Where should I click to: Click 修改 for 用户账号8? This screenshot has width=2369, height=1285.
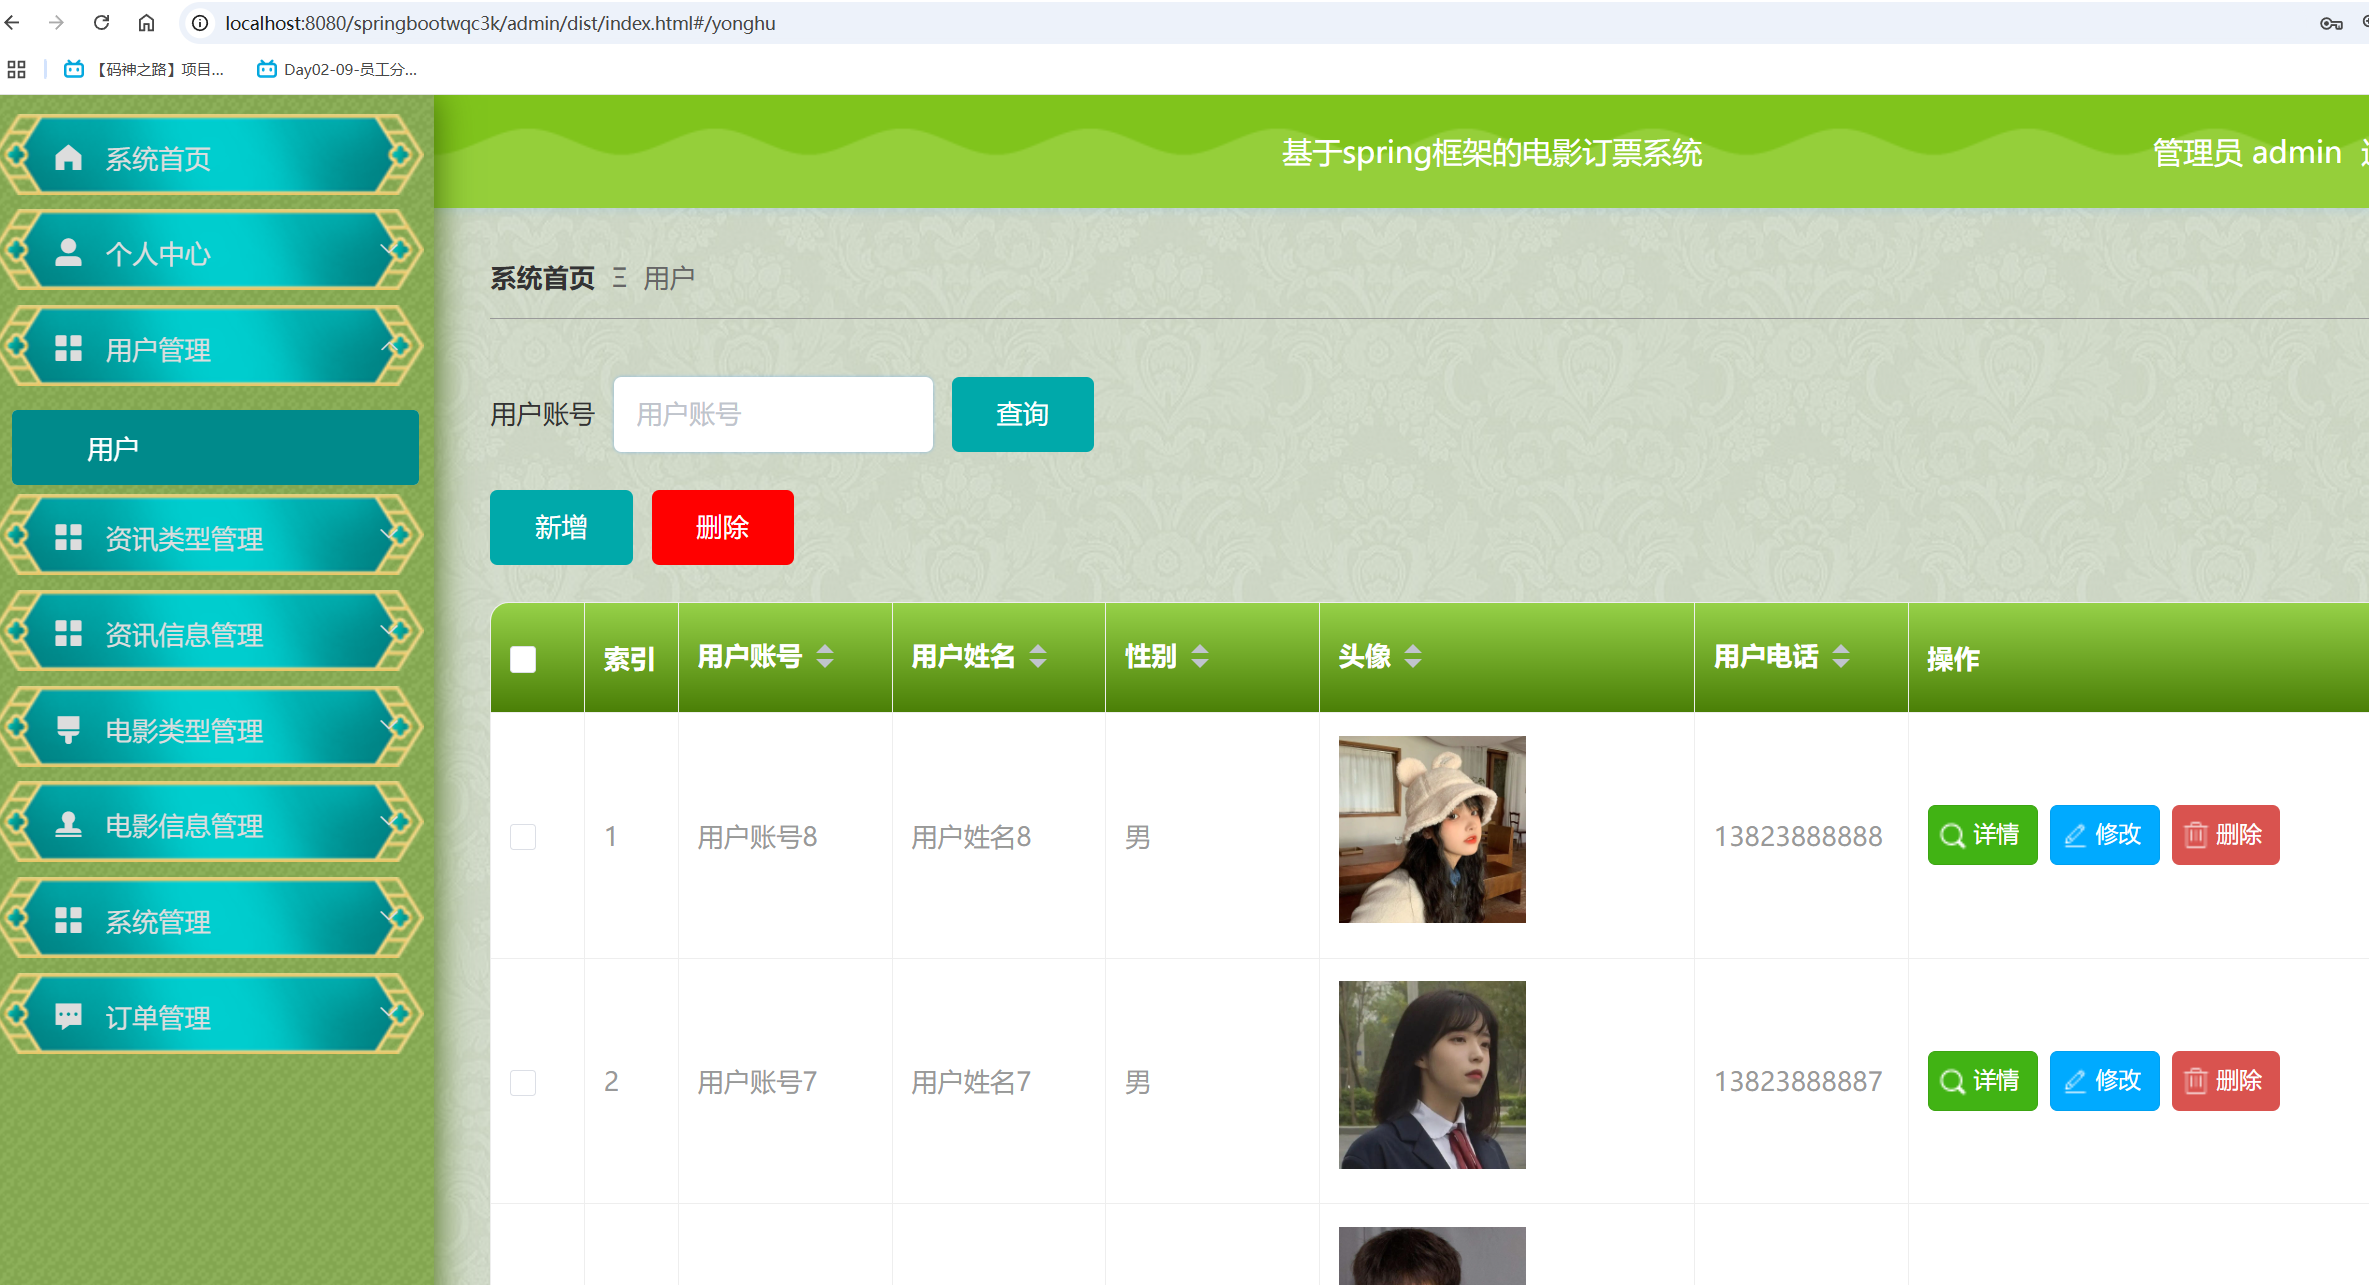[2104, 835]
